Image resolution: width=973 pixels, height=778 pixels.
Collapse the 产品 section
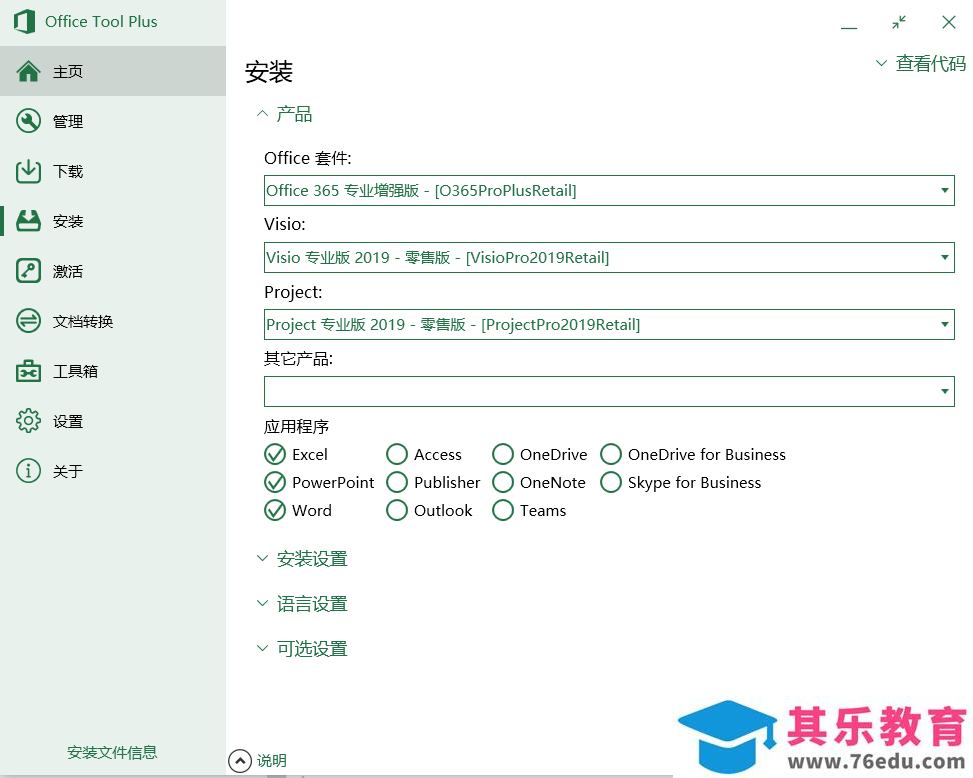284,114
